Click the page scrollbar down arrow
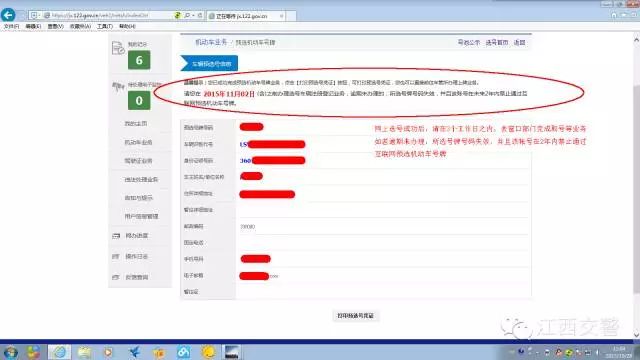640x360 pixels. [x=636, y=335]
